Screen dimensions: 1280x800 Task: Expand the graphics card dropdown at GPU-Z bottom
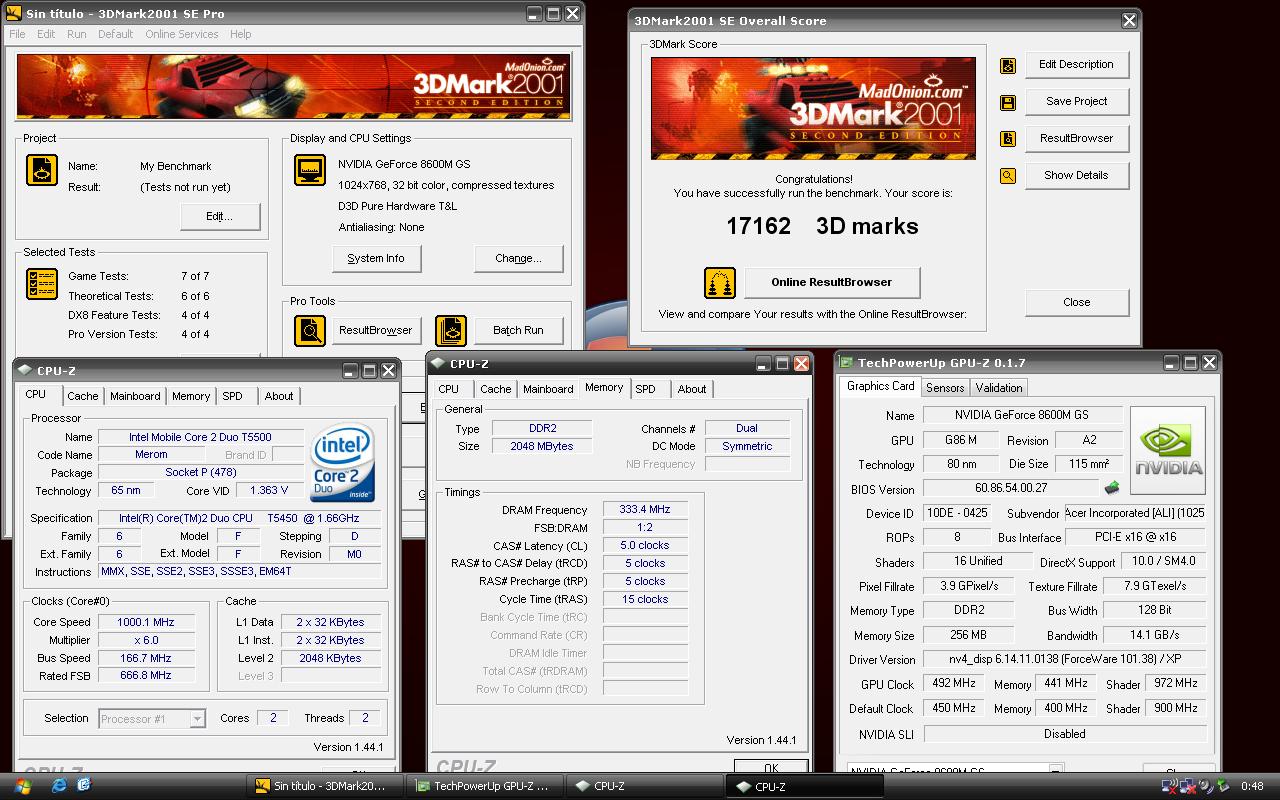coord(1055,770)
